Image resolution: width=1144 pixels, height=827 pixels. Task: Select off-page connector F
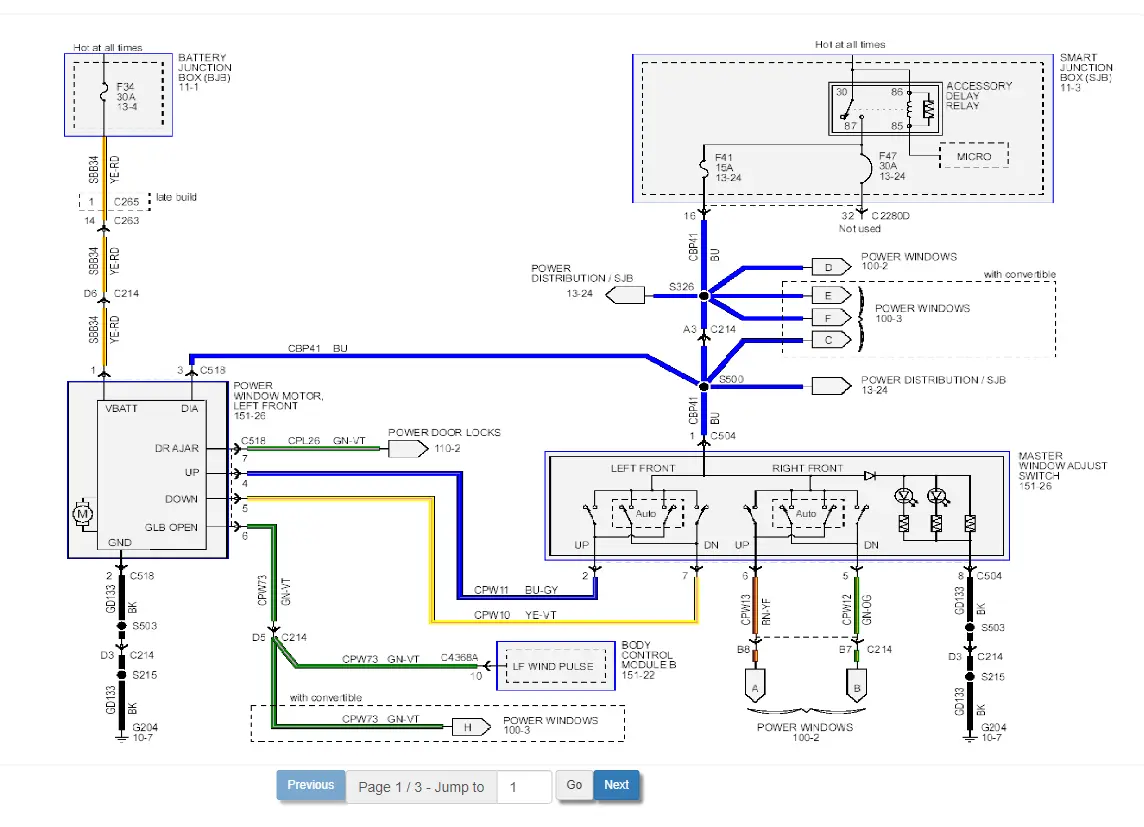(x=831, y=318)
